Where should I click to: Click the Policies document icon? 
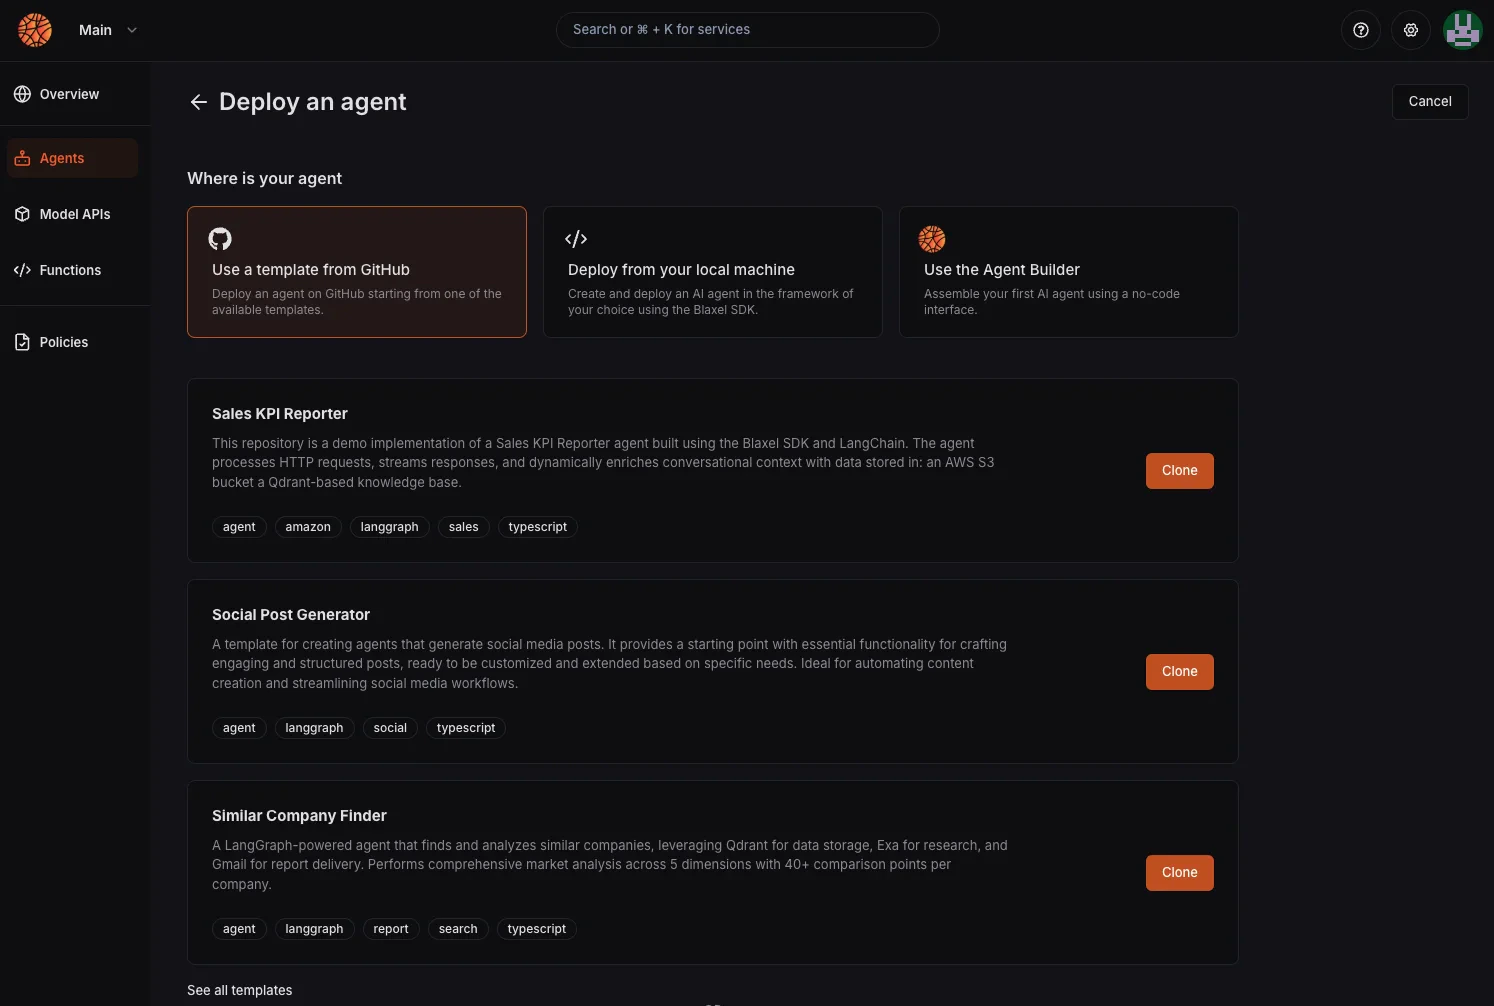click(x=22, y=341)
